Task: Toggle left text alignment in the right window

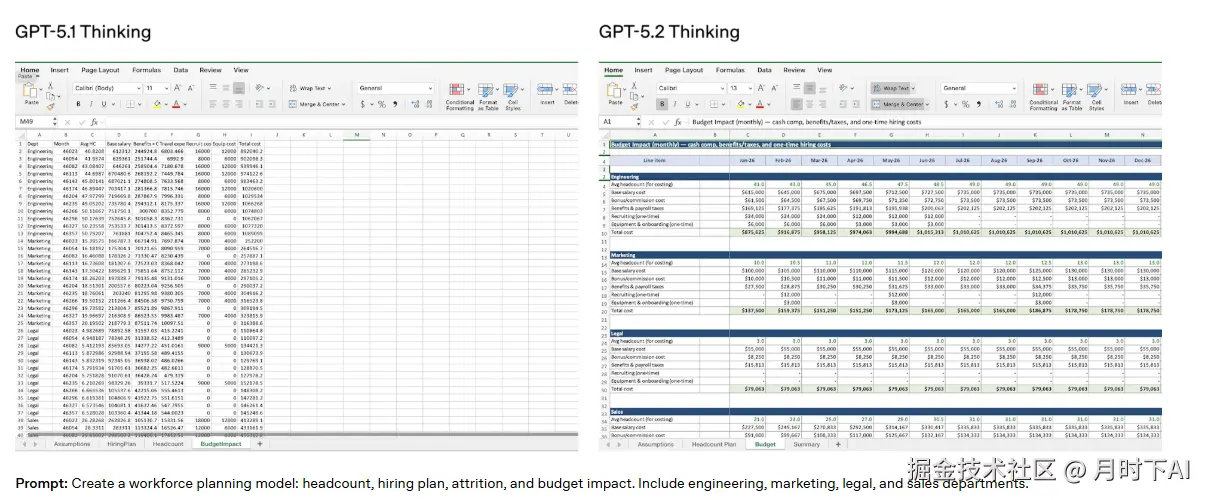Action: [796, 104]
